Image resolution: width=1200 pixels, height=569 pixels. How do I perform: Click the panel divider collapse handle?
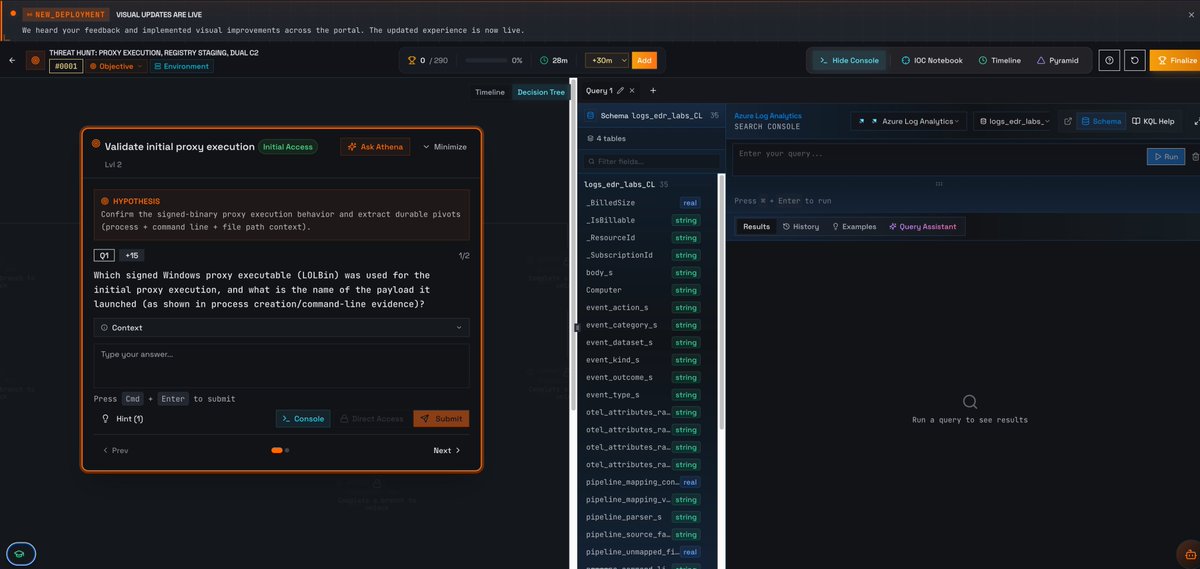coord(576,327)
